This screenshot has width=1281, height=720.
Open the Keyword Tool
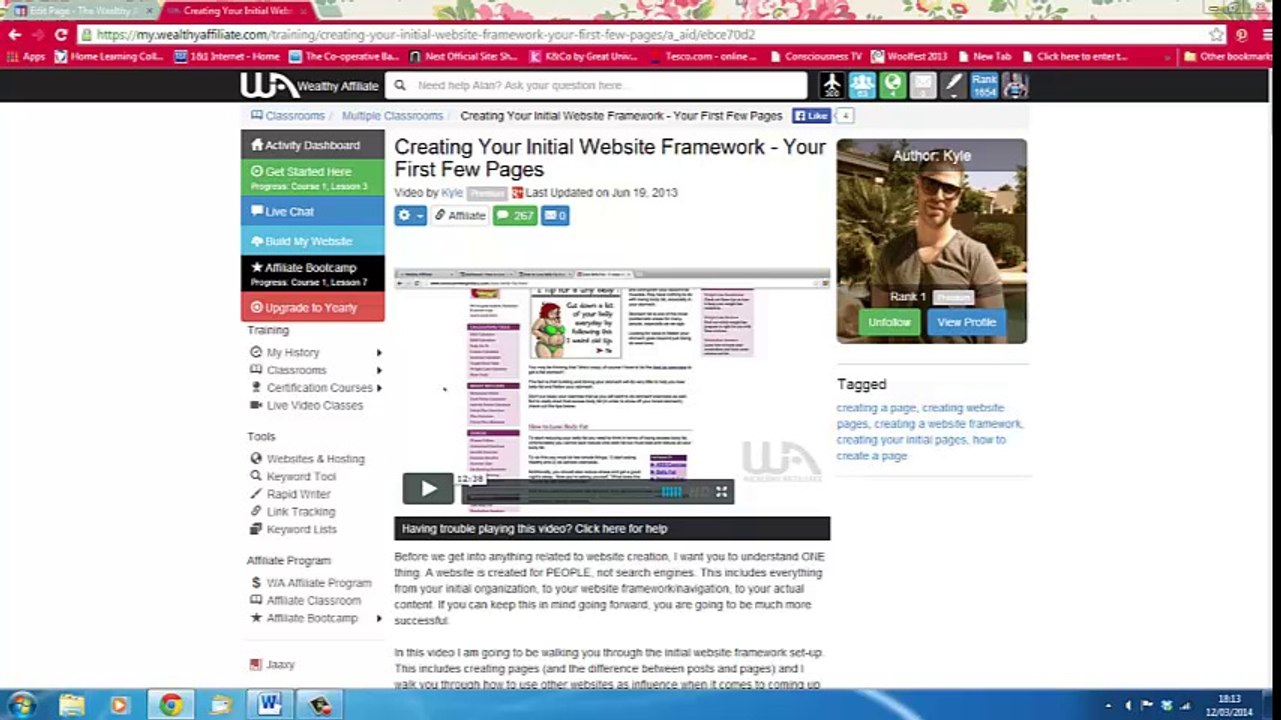(x=293, y=477)
